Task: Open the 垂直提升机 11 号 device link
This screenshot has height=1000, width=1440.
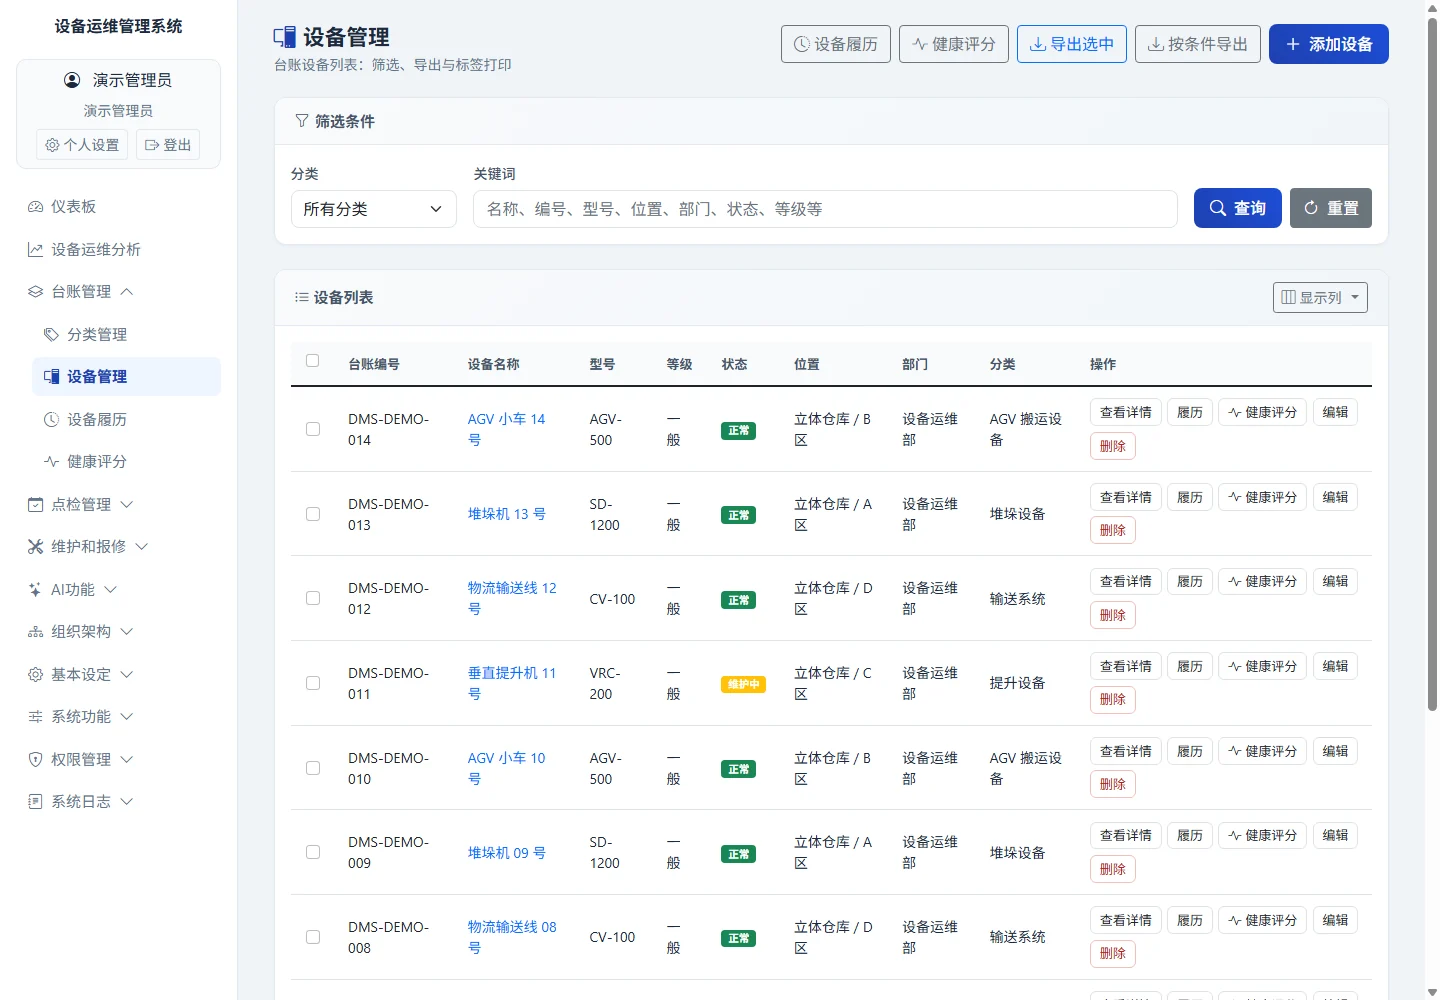Action: tap(512, 683)
